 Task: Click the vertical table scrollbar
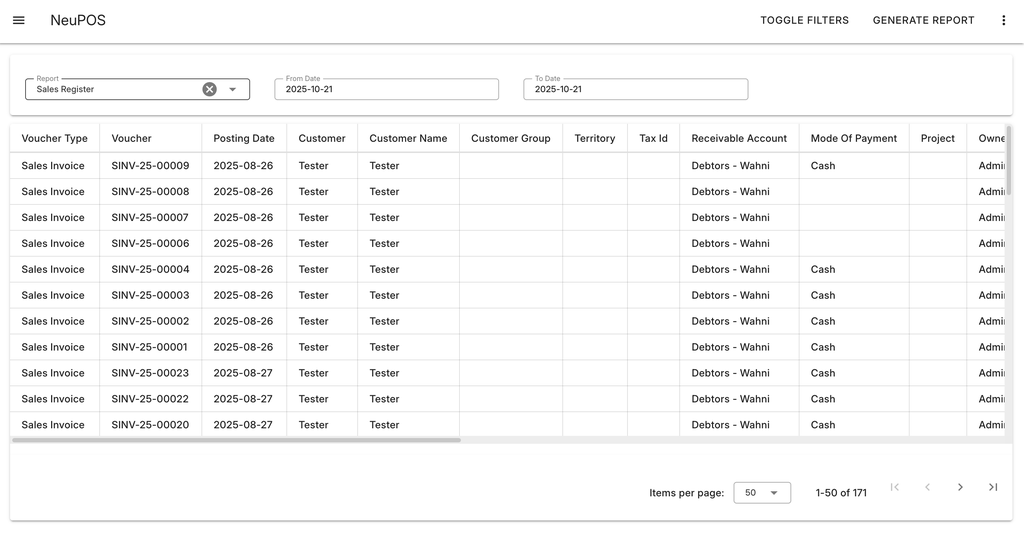pyautogui.click(x=1009, y=160)
